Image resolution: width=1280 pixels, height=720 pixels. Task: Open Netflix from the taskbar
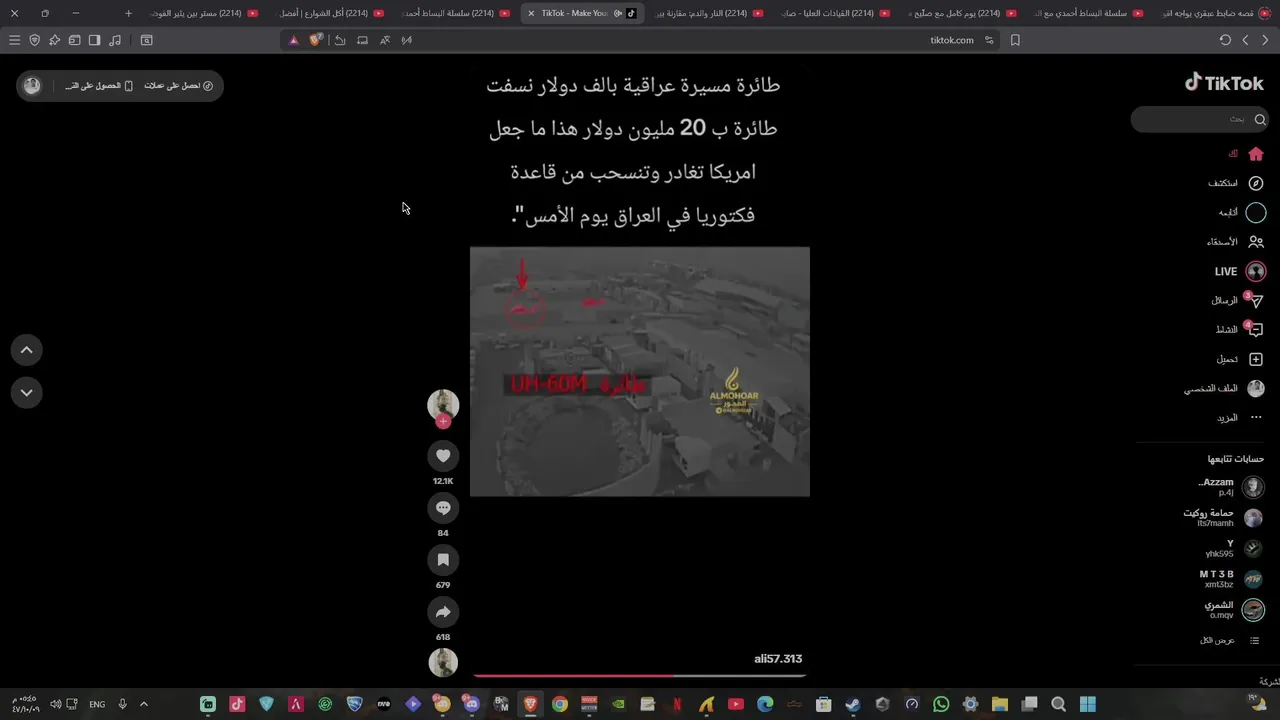coord(677,704)
